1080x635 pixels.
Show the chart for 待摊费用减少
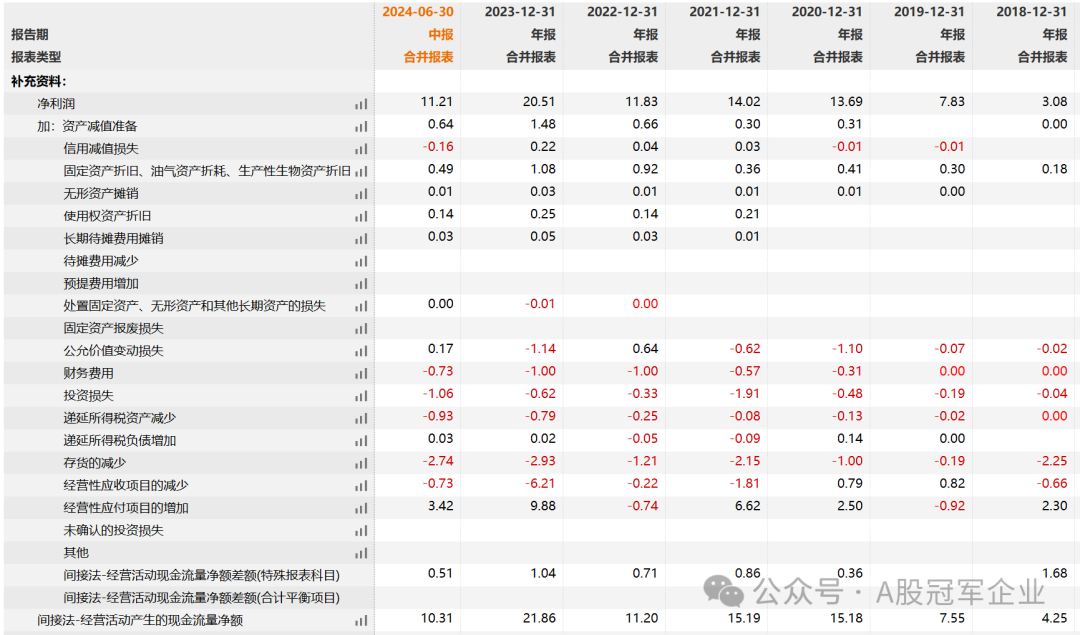(x=361, y=262)
